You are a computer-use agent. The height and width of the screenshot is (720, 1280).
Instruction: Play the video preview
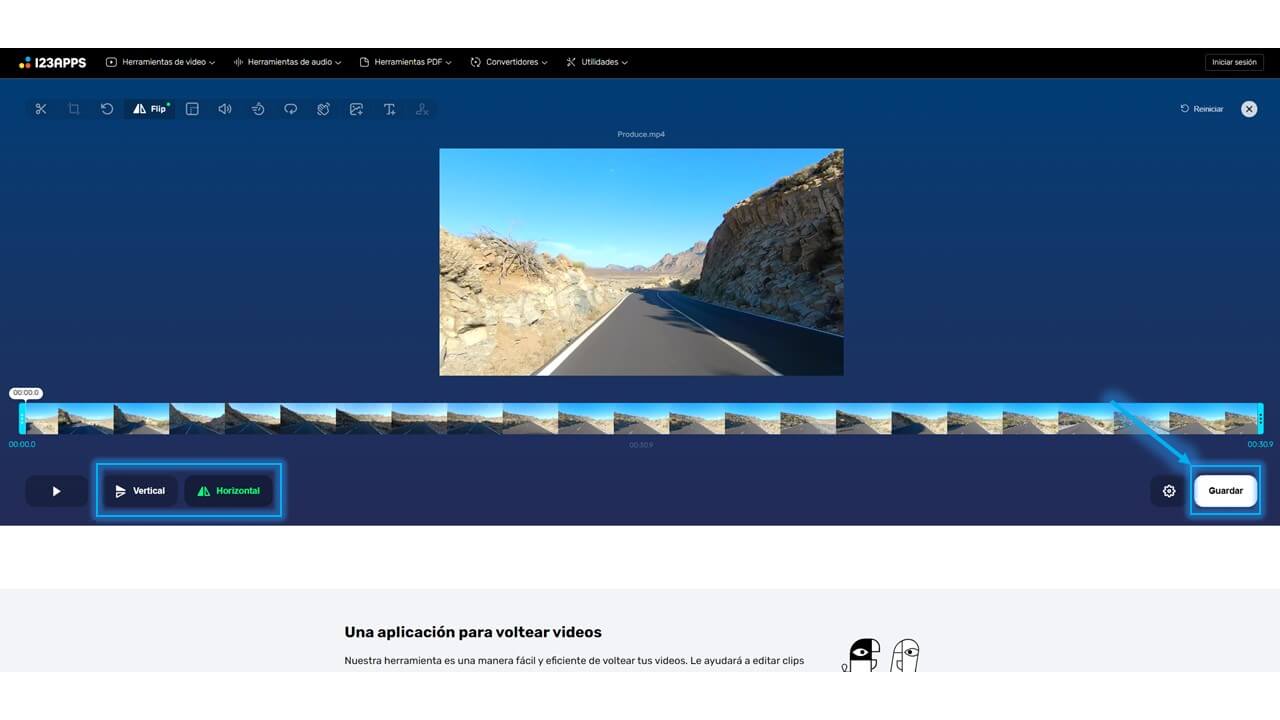(x=56, y=491)
